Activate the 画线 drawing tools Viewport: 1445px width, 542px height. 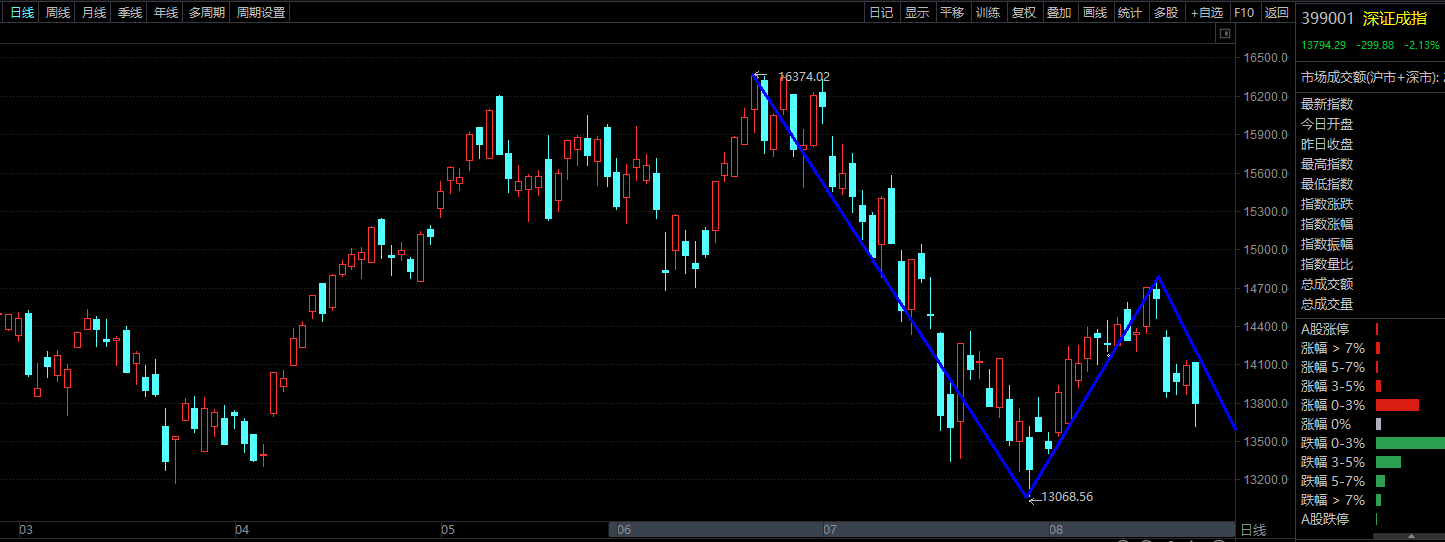pyautogui.click(x=1095, y=13)
